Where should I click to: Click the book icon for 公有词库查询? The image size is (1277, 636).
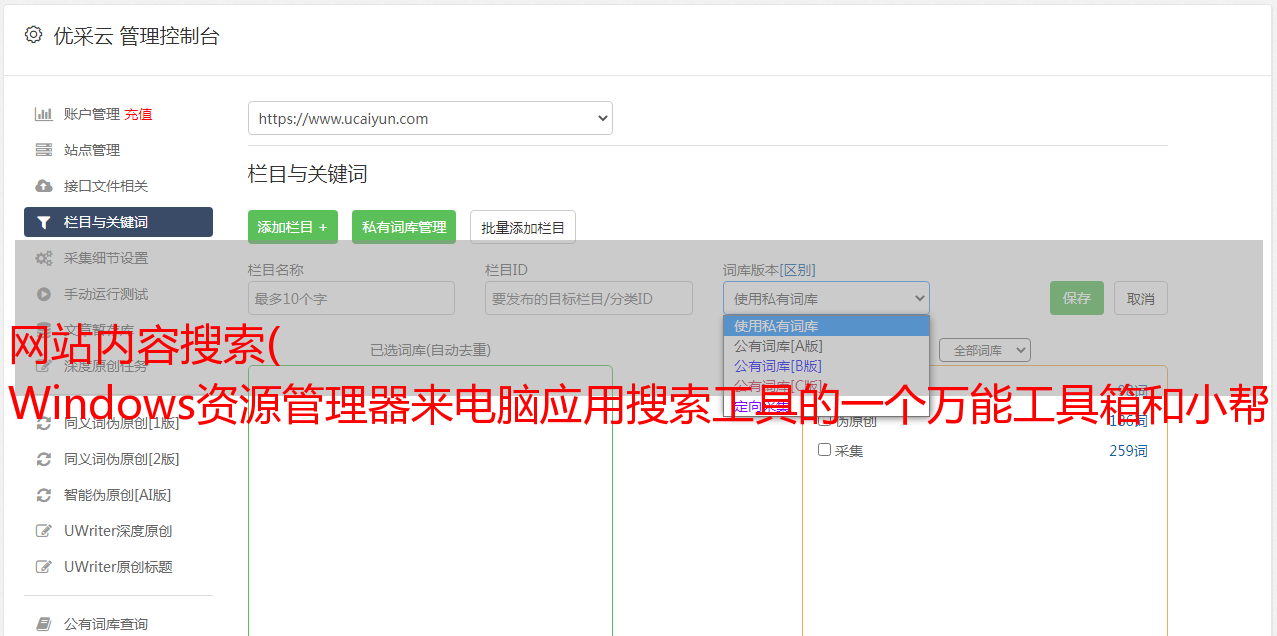point(43,624)
